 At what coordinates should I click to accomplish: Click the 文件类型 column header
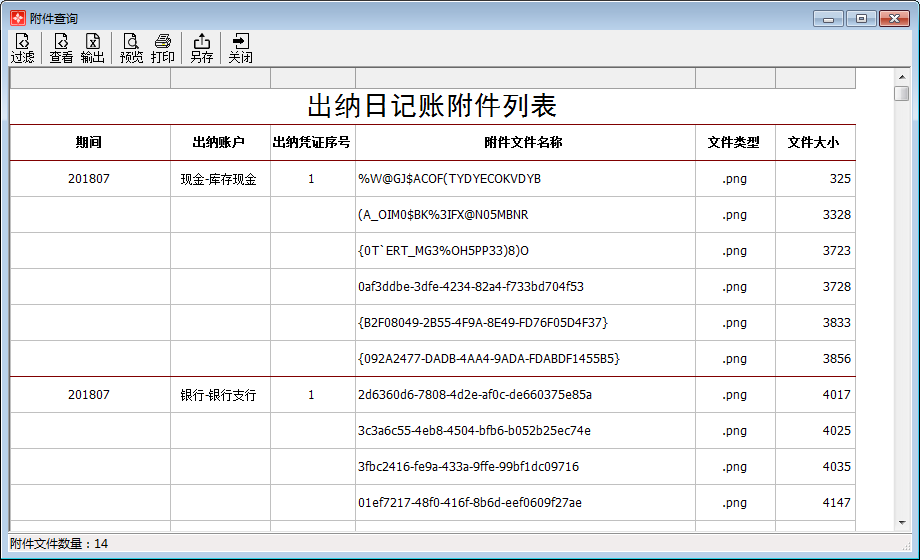point(734,142)
